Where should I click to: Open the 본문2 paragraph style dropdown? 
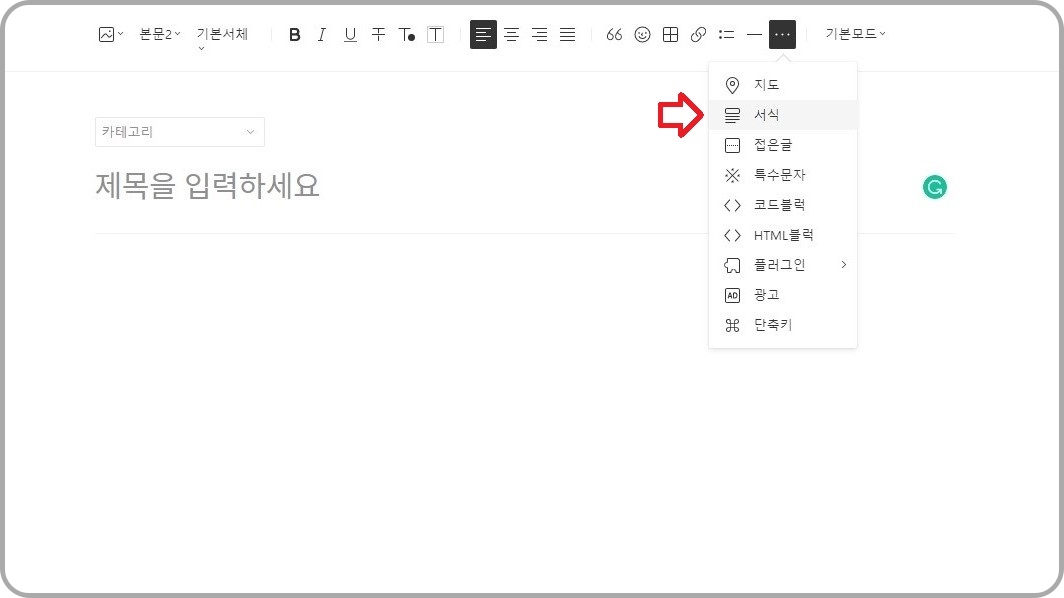tap(160, 33)
